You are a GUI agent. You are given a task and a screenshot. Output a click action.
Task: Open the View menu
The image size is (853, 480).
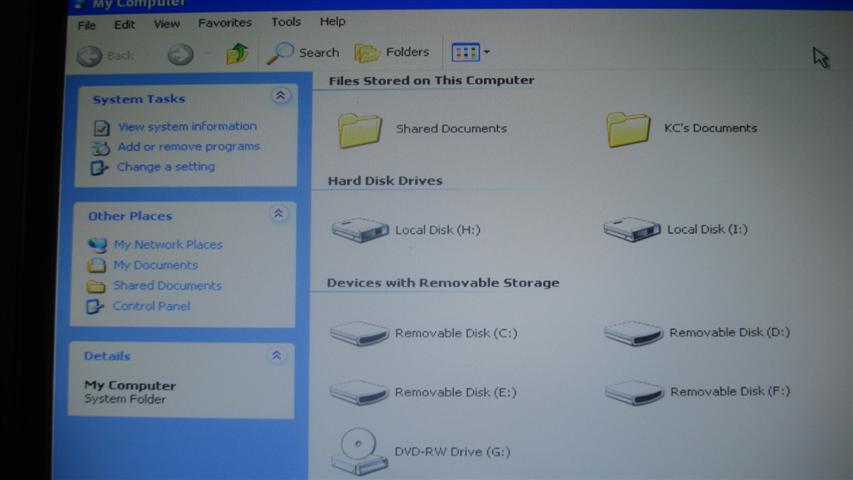pos(166,24)
